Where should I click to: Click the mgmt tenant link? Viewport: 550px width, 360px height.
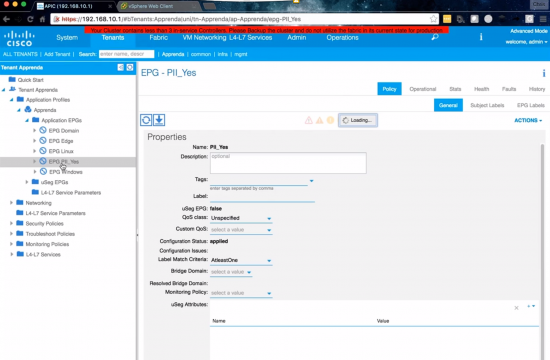pyautogui.click(x=241, y=54)
